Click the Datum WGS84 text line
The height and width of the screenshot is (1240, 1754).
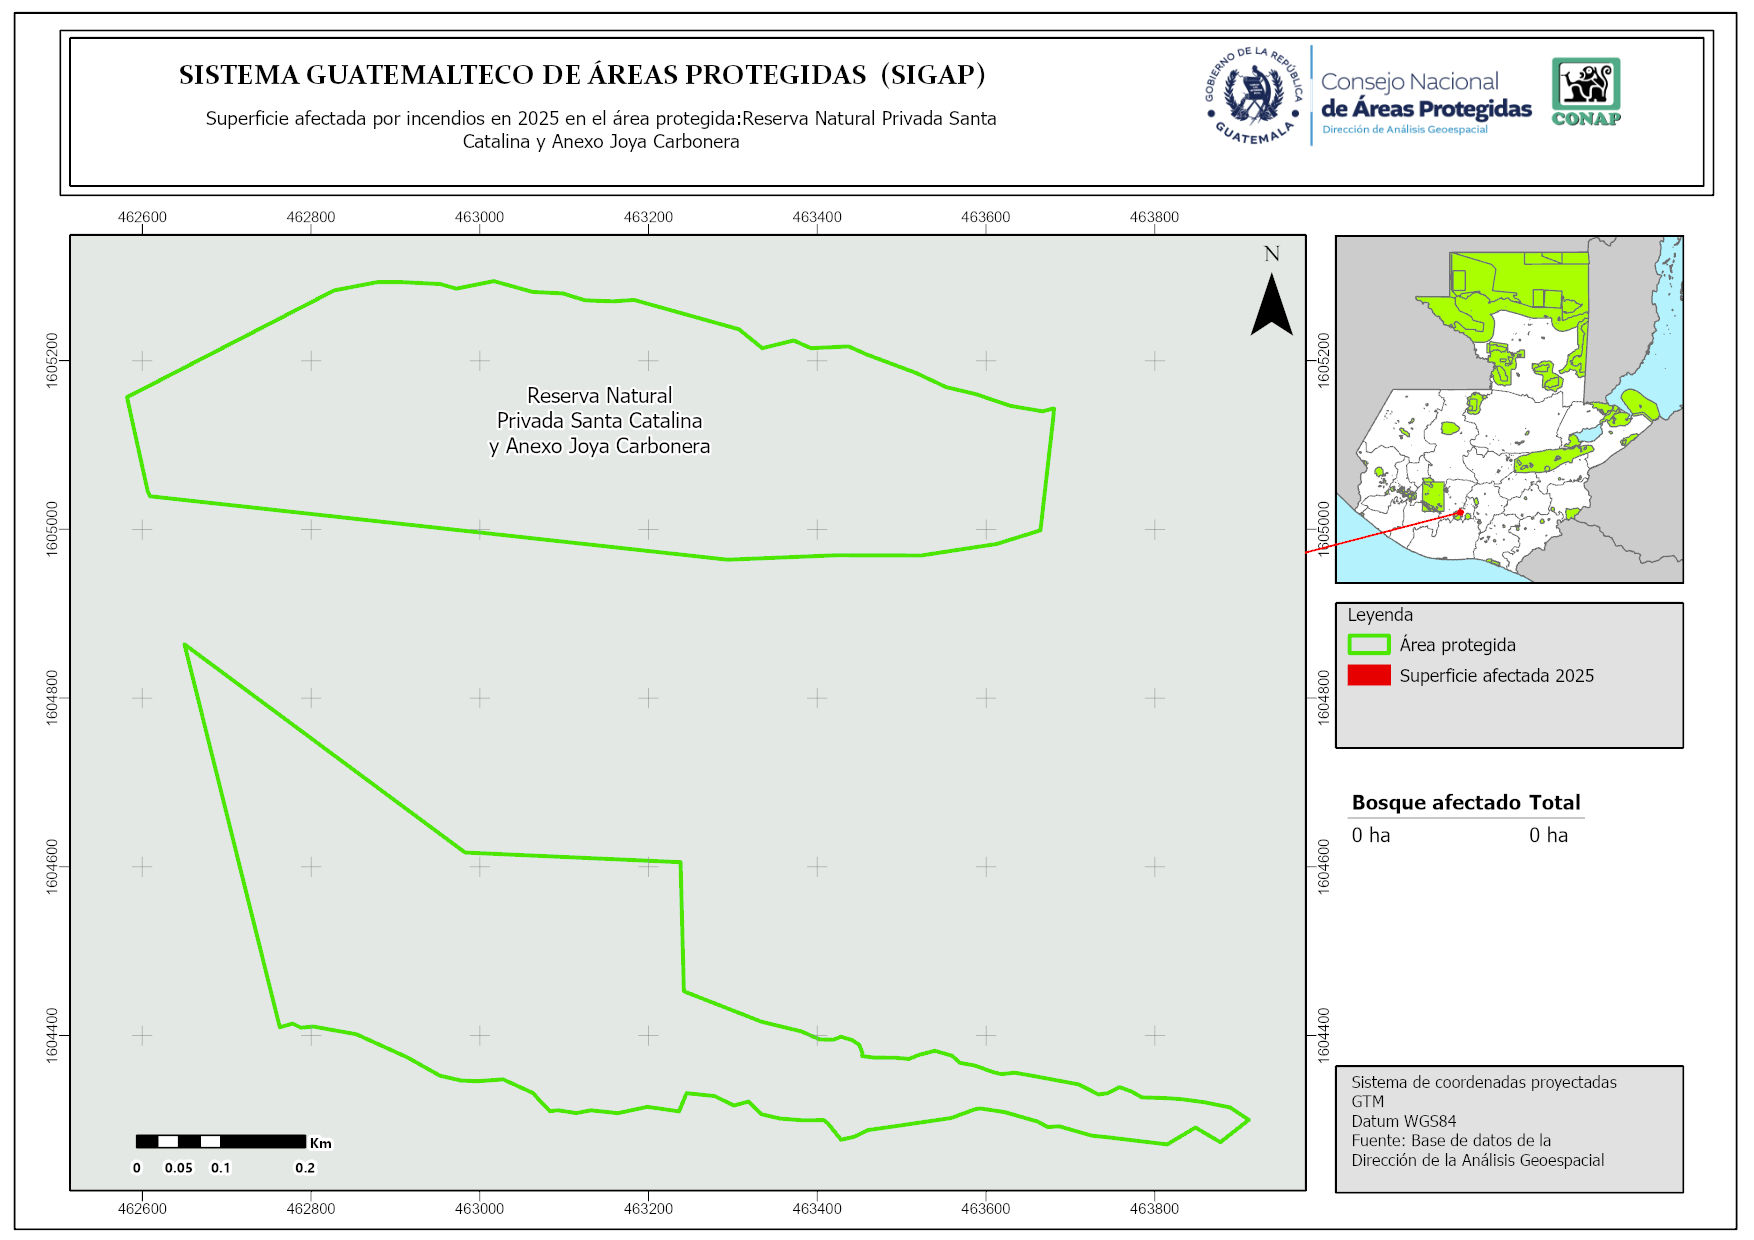pos(1403,1121)
